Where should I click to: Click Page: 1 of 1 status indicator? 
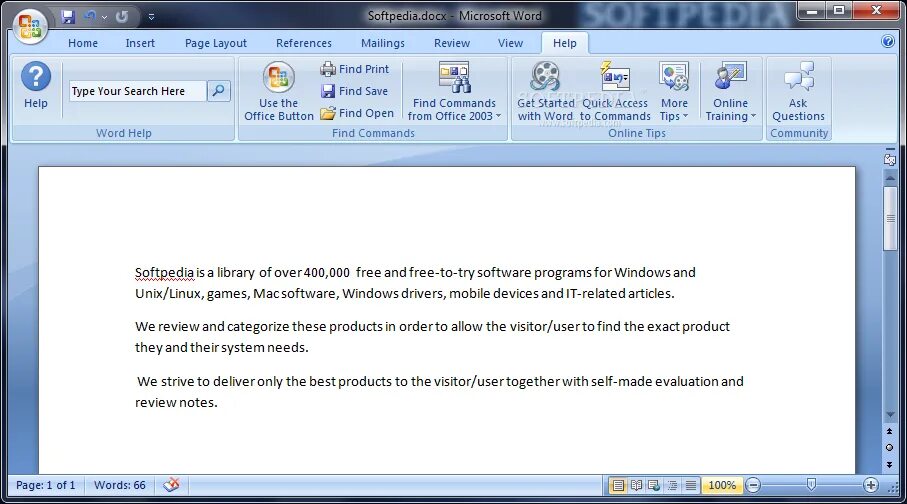46,485
